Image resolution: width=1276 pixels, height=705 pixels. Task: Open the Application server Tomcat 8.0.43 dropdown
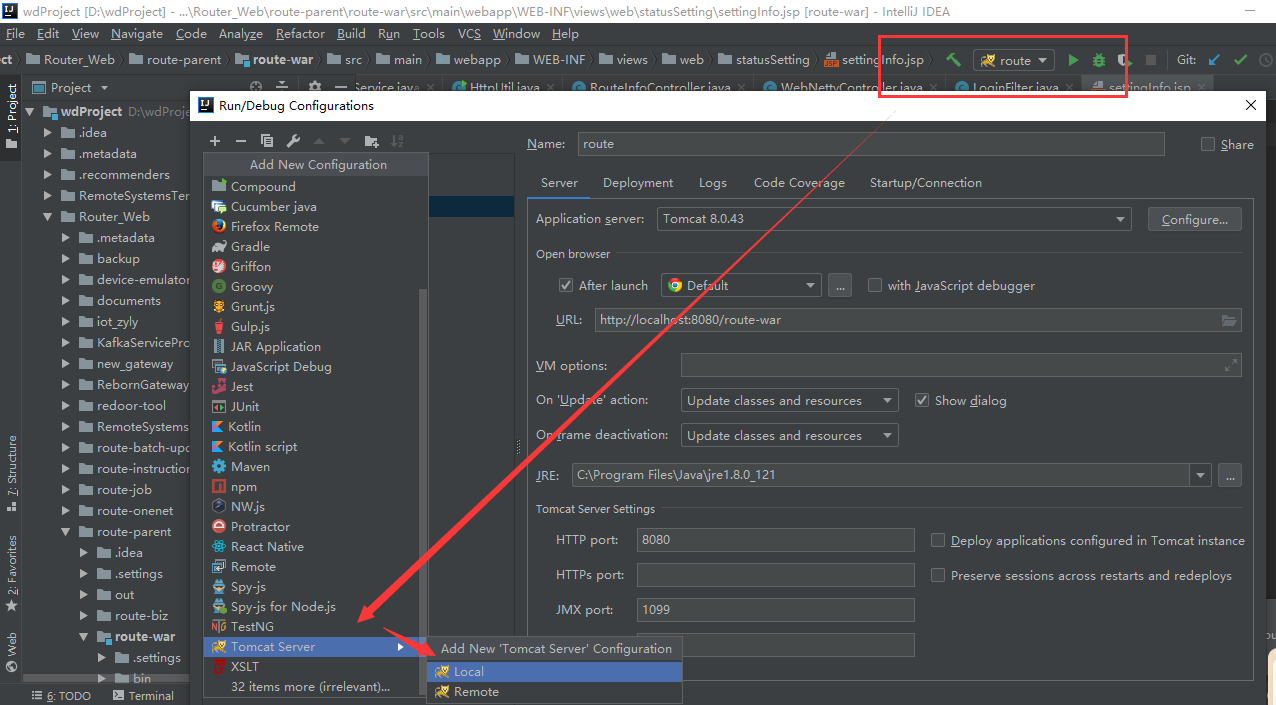pos(894,219)
